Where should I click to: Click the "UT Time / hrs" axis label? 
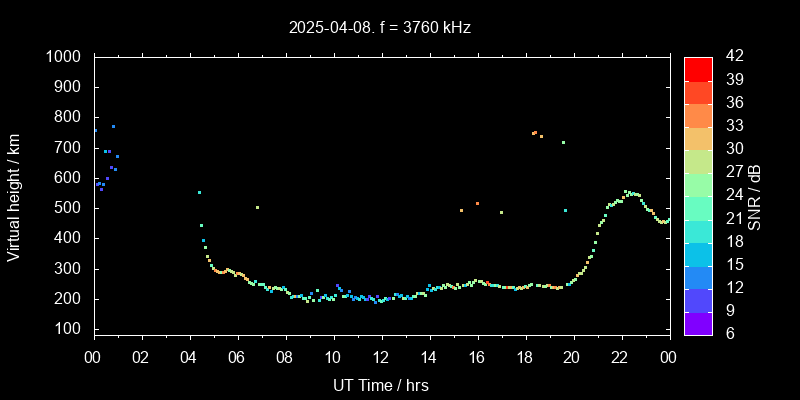[x=380, y=384]
